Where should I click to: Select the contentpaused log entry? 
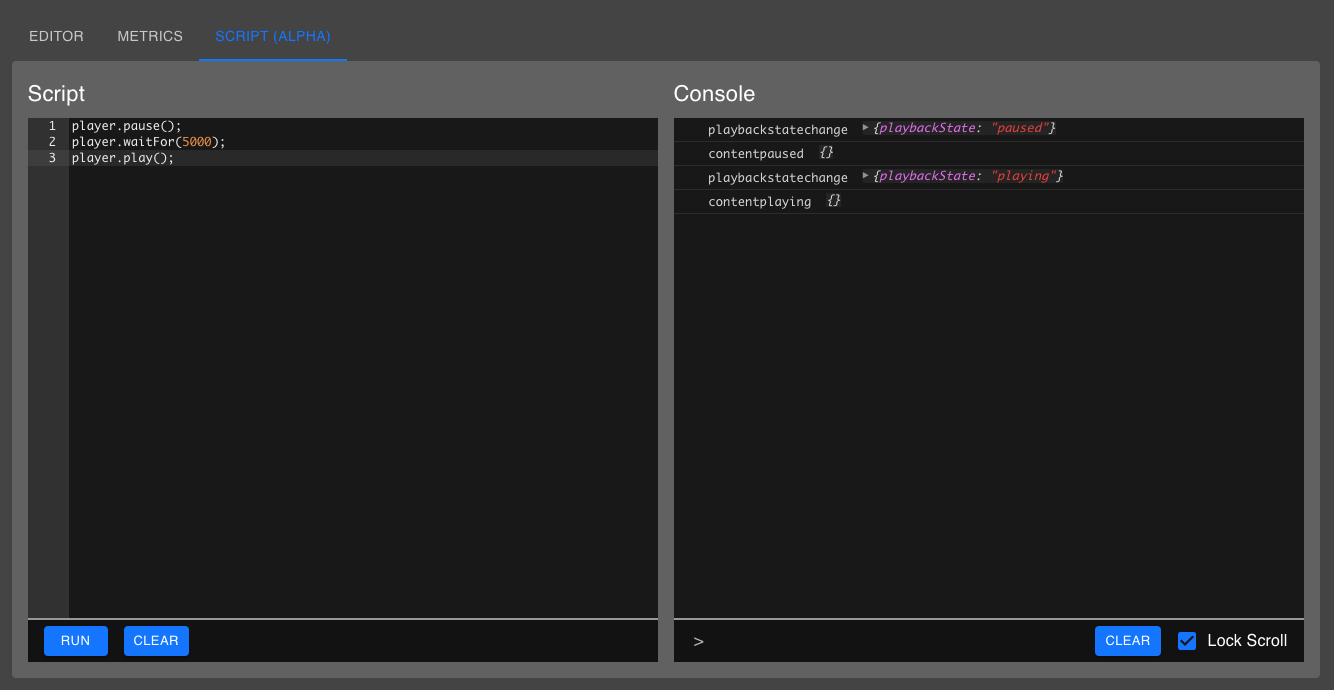[x=755, y=153]
